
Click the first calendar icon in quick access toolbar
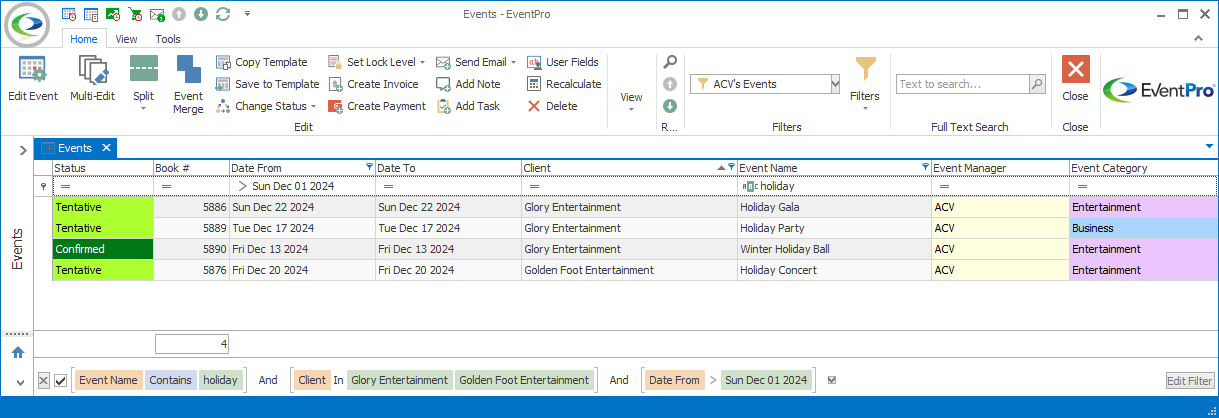[69, 14]
